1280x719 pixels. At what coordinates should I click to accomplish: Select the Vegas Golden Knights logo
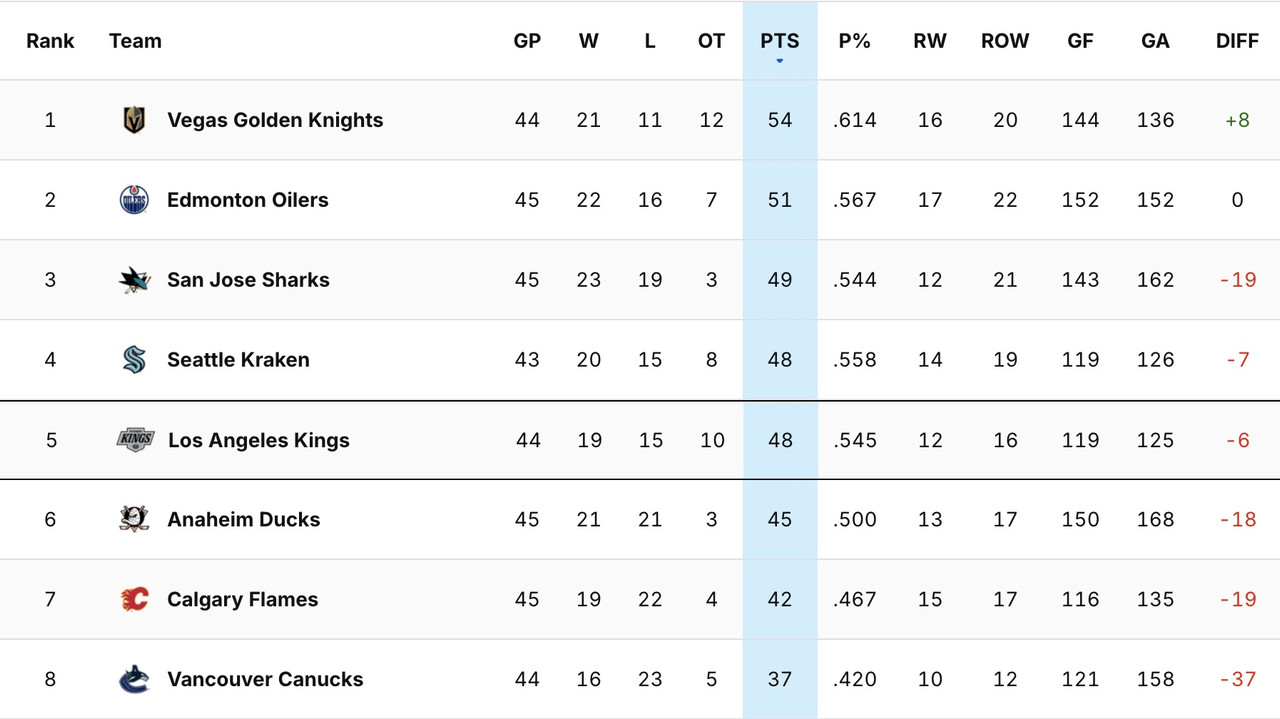pos(134,119)
